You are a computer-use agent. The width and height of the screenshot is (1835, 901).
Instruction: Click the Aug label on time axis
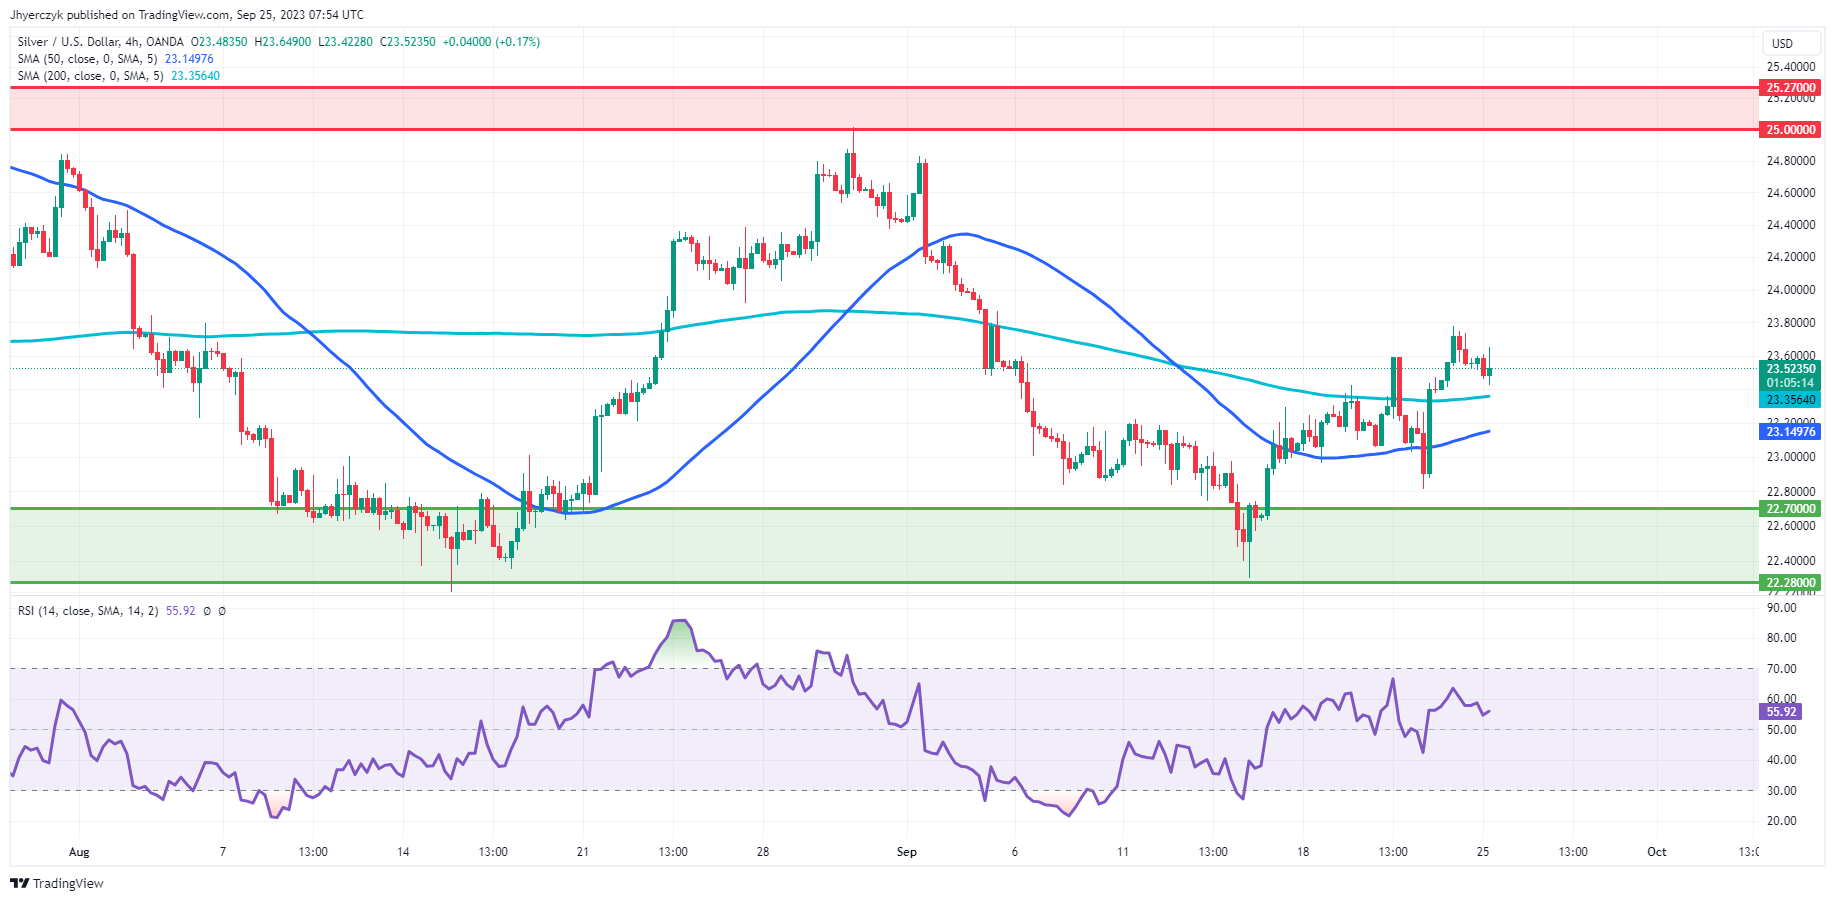(x=79, y=852)
